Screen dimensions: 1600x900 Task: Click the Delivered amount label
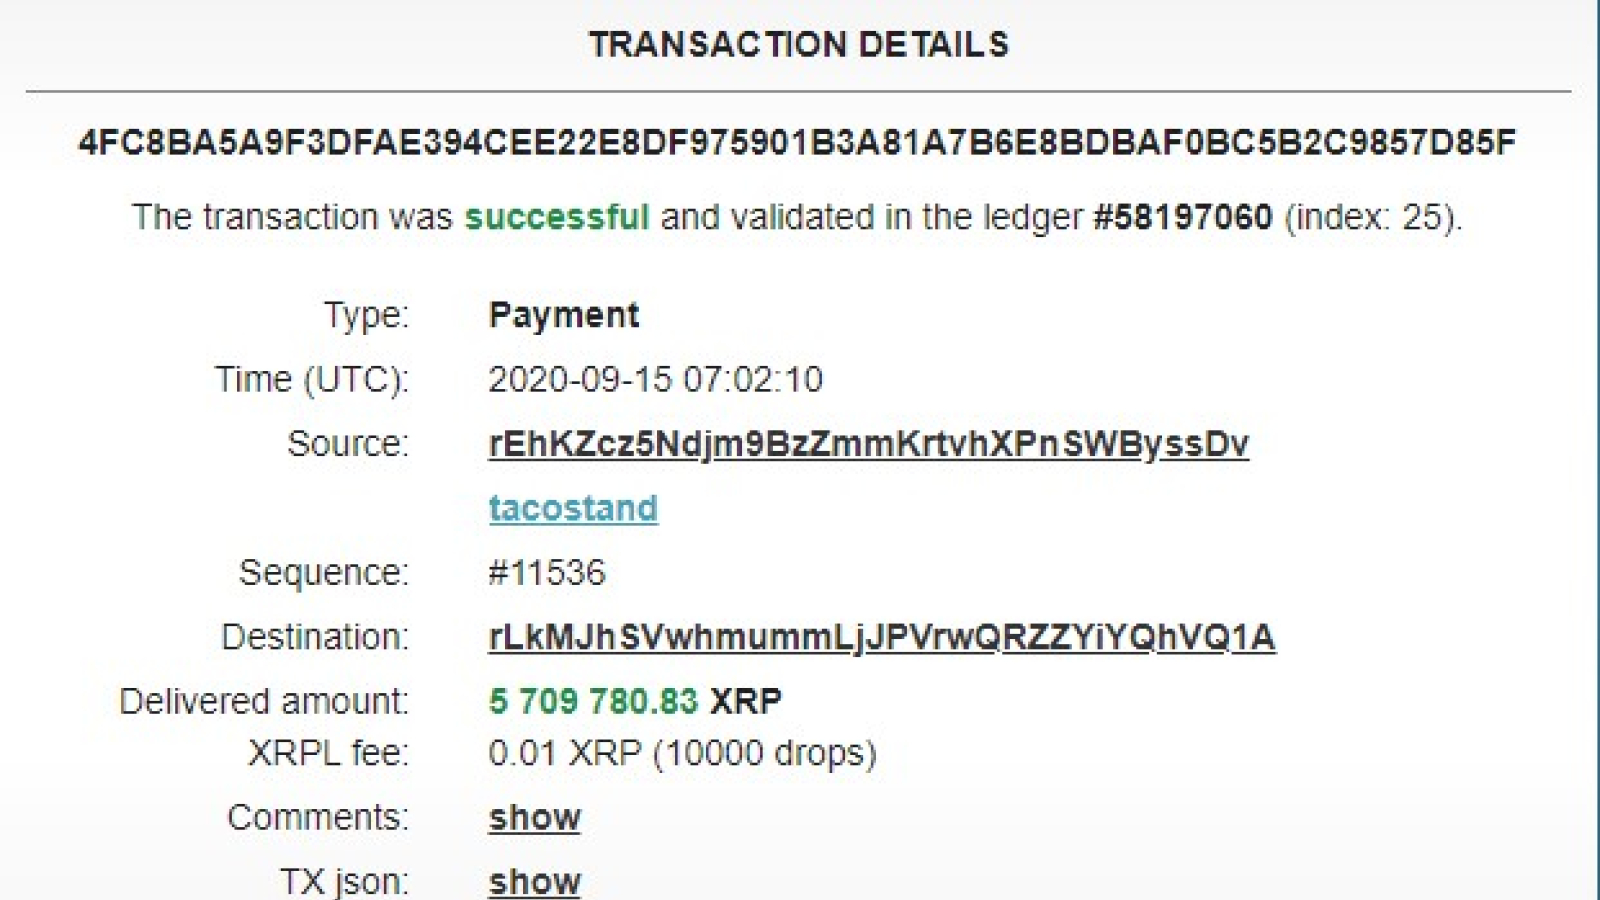coord(264,701)
